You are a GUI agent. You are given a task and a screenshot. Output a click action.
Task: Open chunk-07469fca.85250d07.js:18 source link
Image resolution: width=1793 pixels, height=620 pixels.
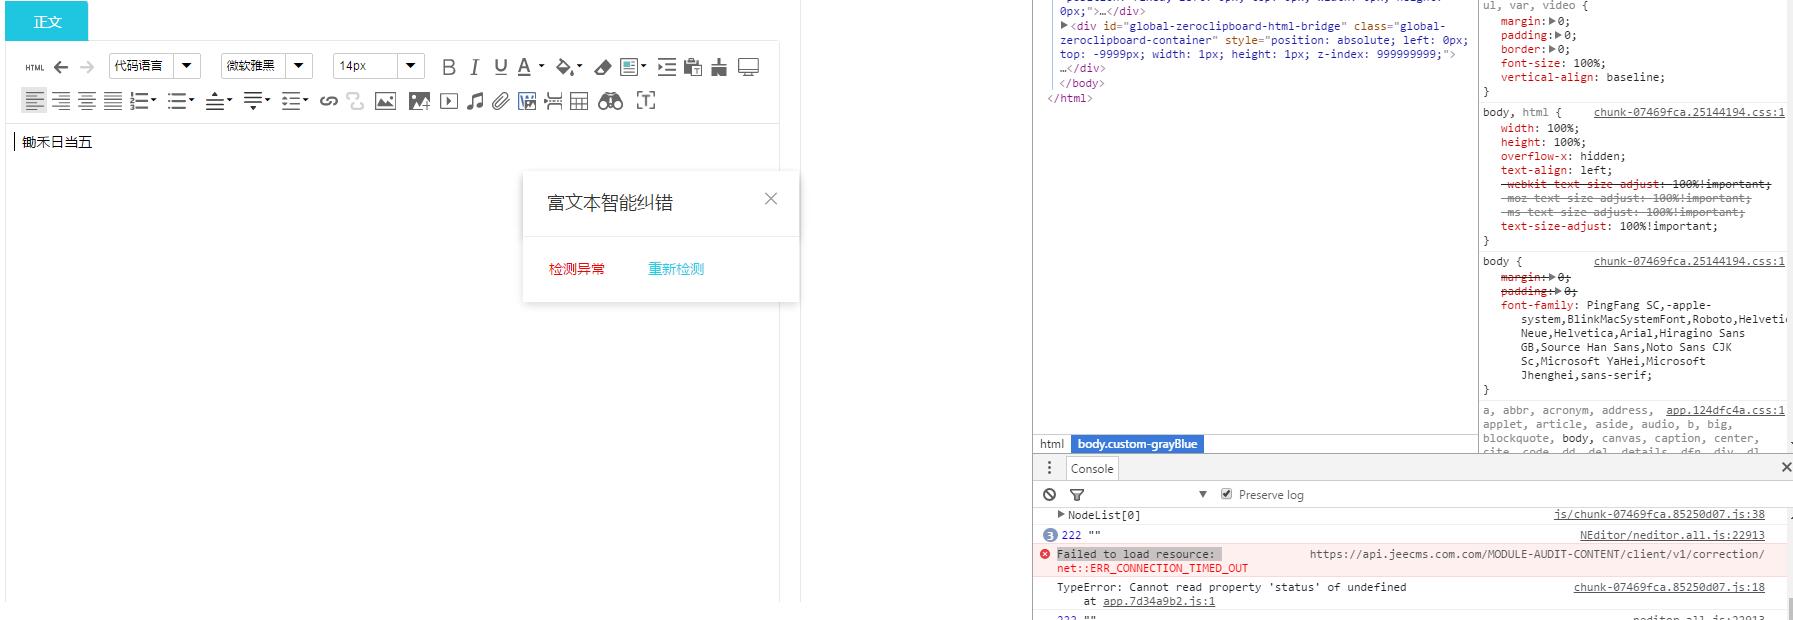(x=1669, y=587)
